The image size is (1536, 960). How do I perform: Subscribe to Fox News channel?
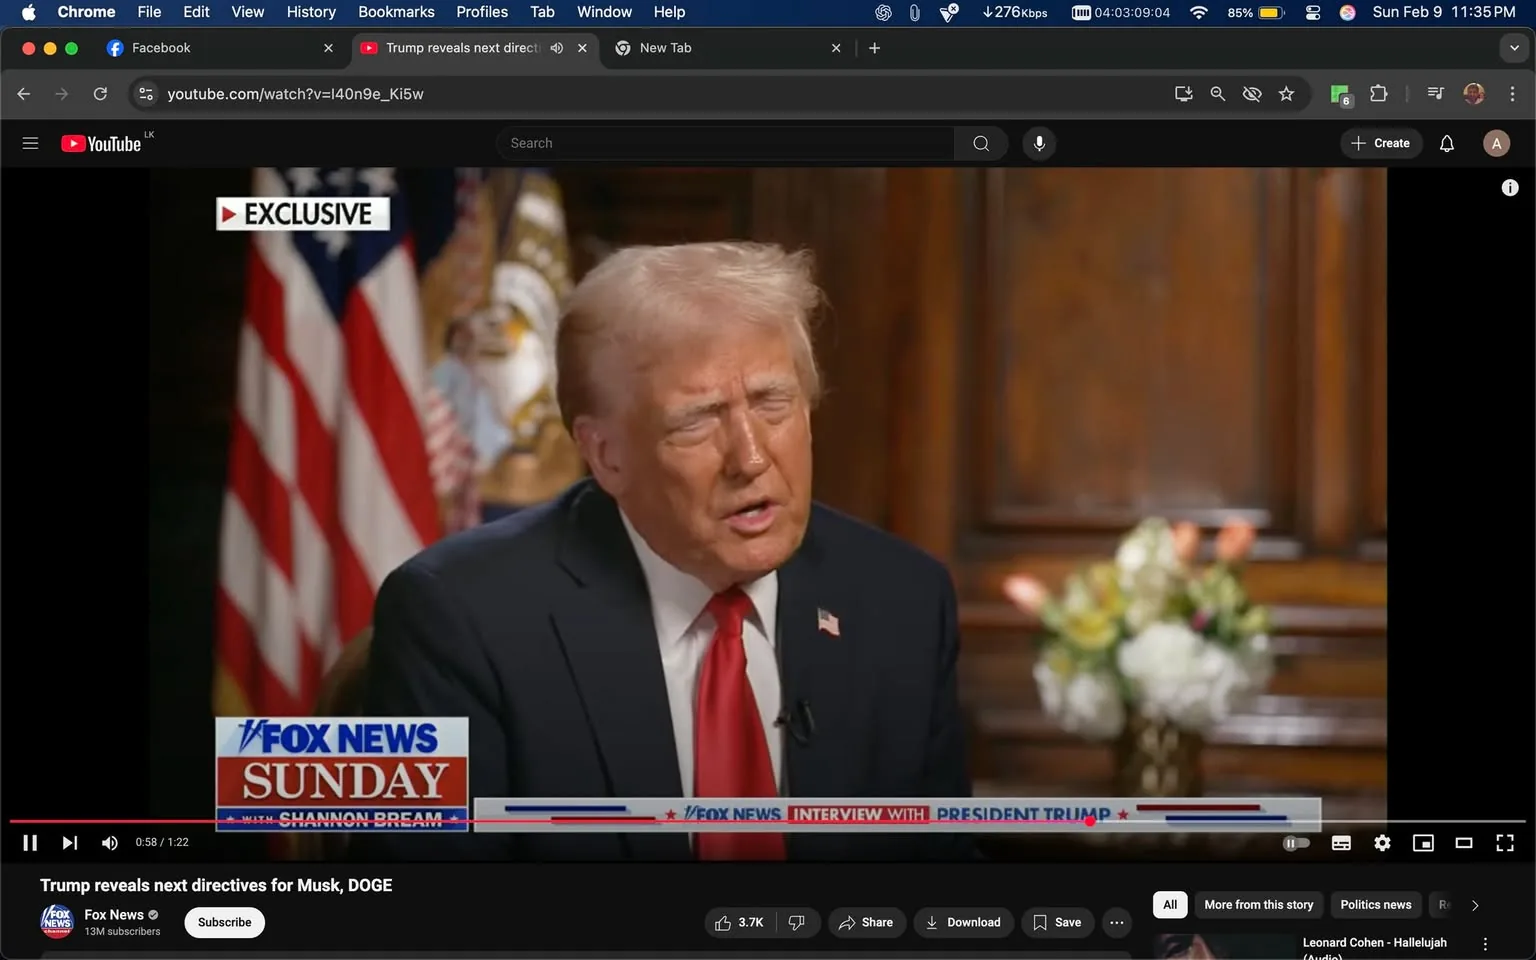223,922
